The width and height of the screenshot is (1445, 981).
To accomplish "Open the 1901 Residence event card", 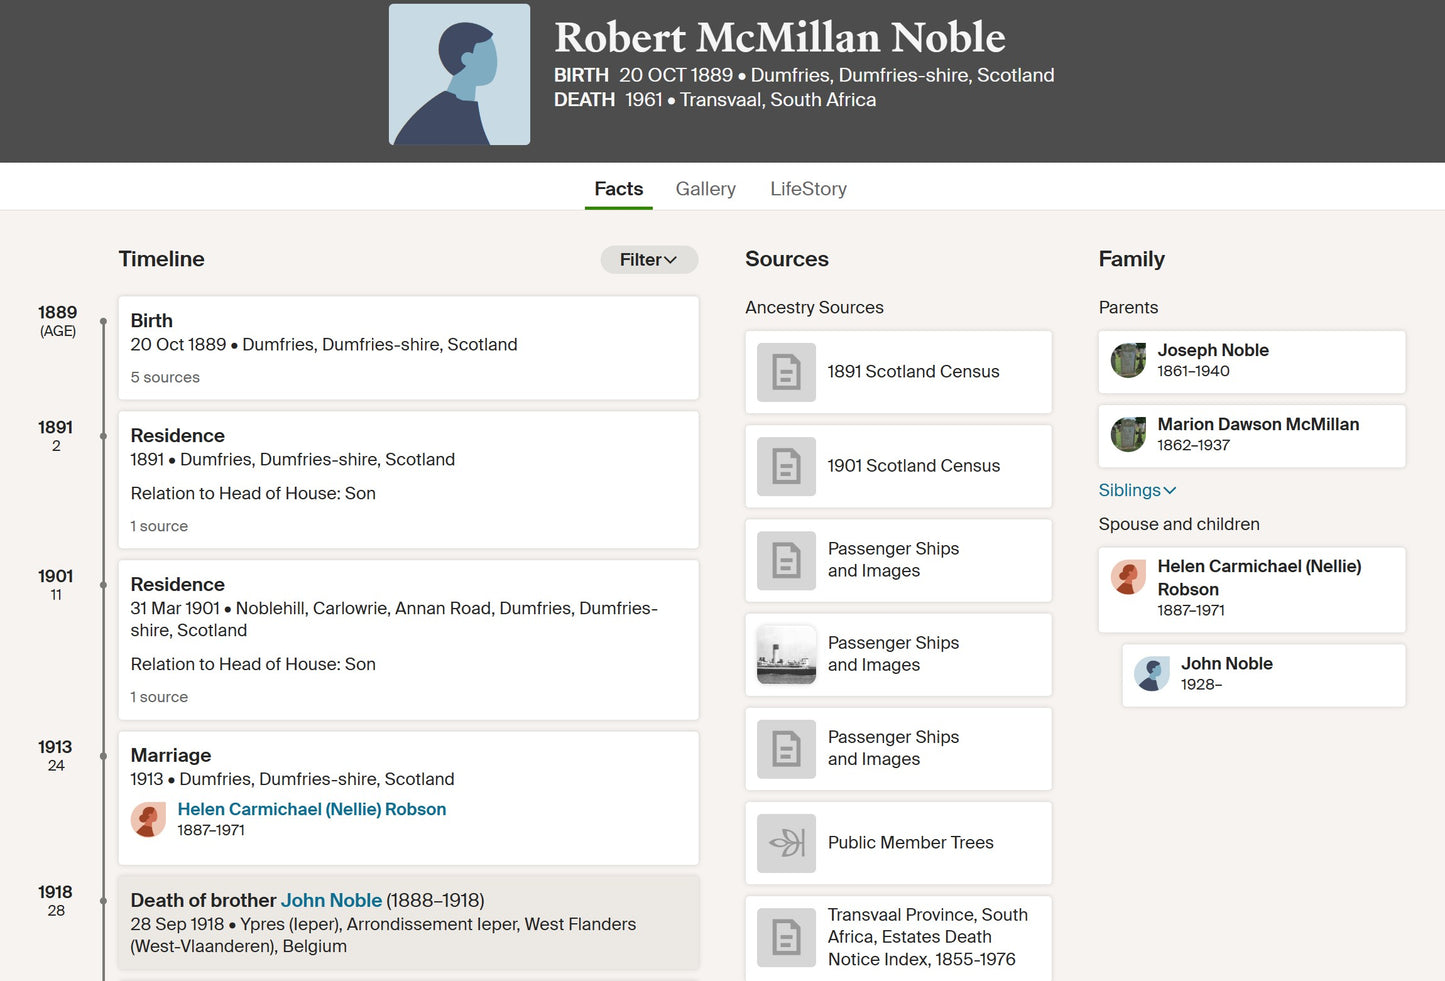I will [408, 639].
